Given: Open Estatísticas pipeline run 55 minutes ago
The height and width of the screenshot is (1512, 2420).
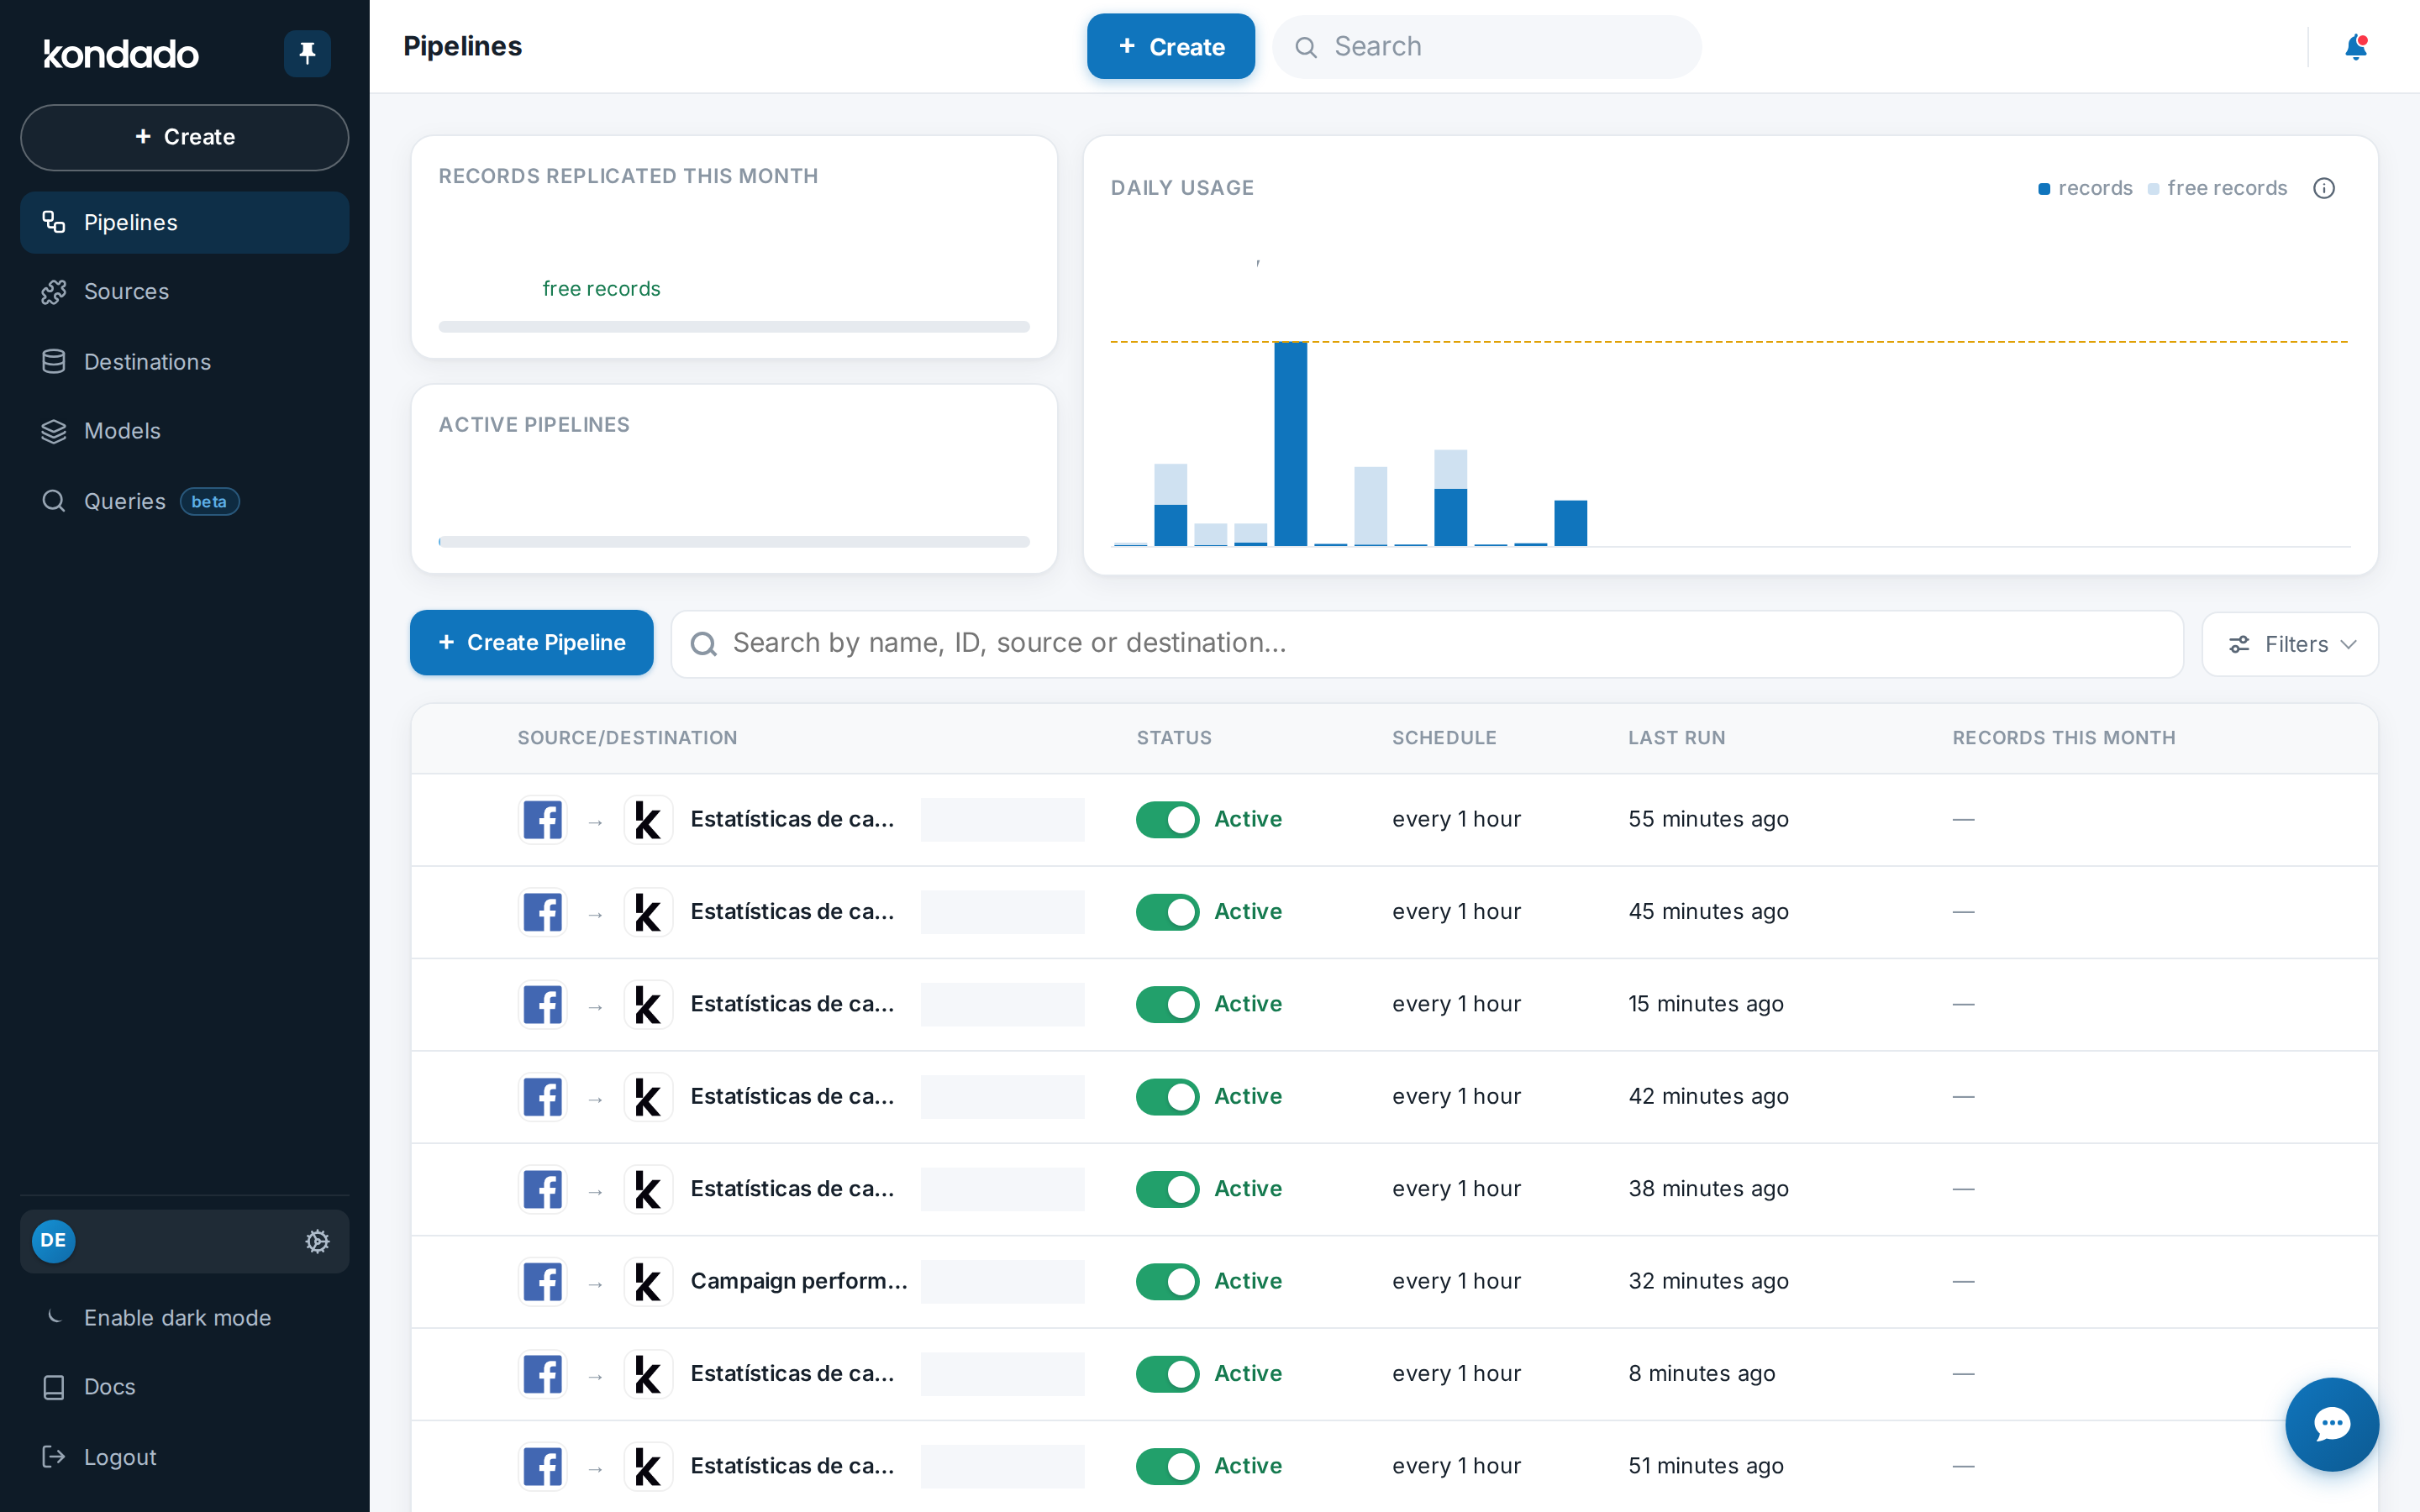Looking at the screenshot, I should pos(792,819).
